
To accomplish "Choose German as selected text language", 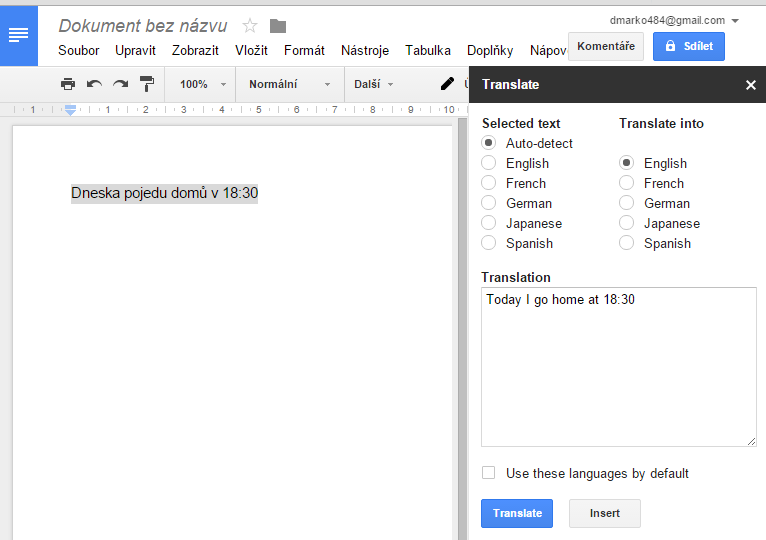I will (488, 203).
